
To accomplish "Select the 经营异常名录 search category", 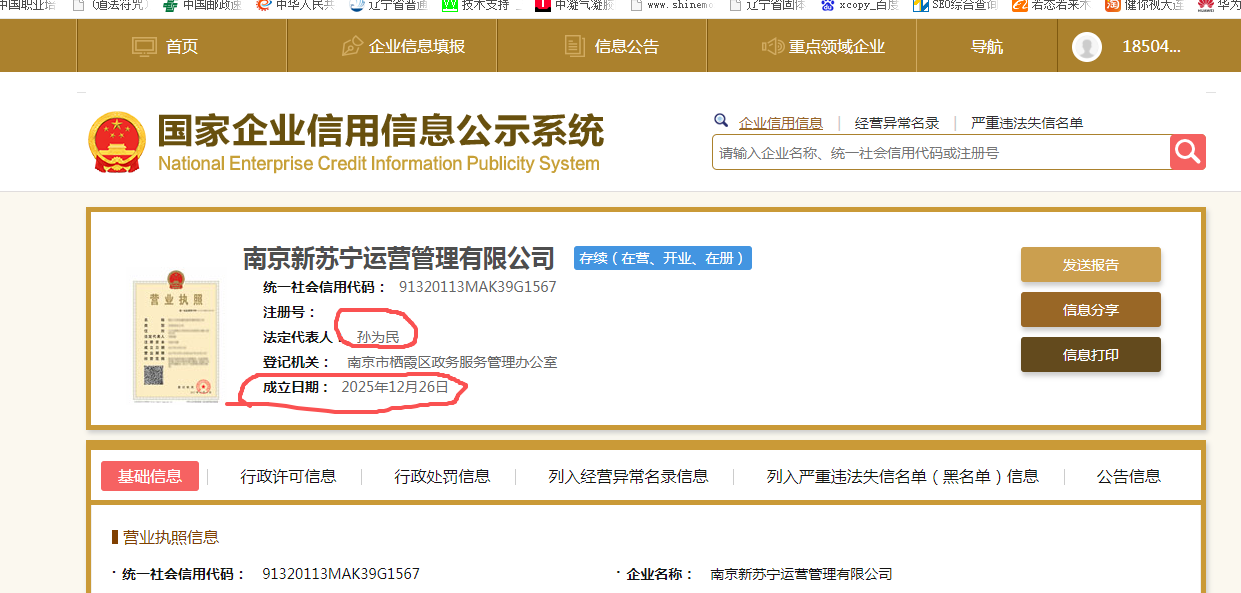I will 897,123.
